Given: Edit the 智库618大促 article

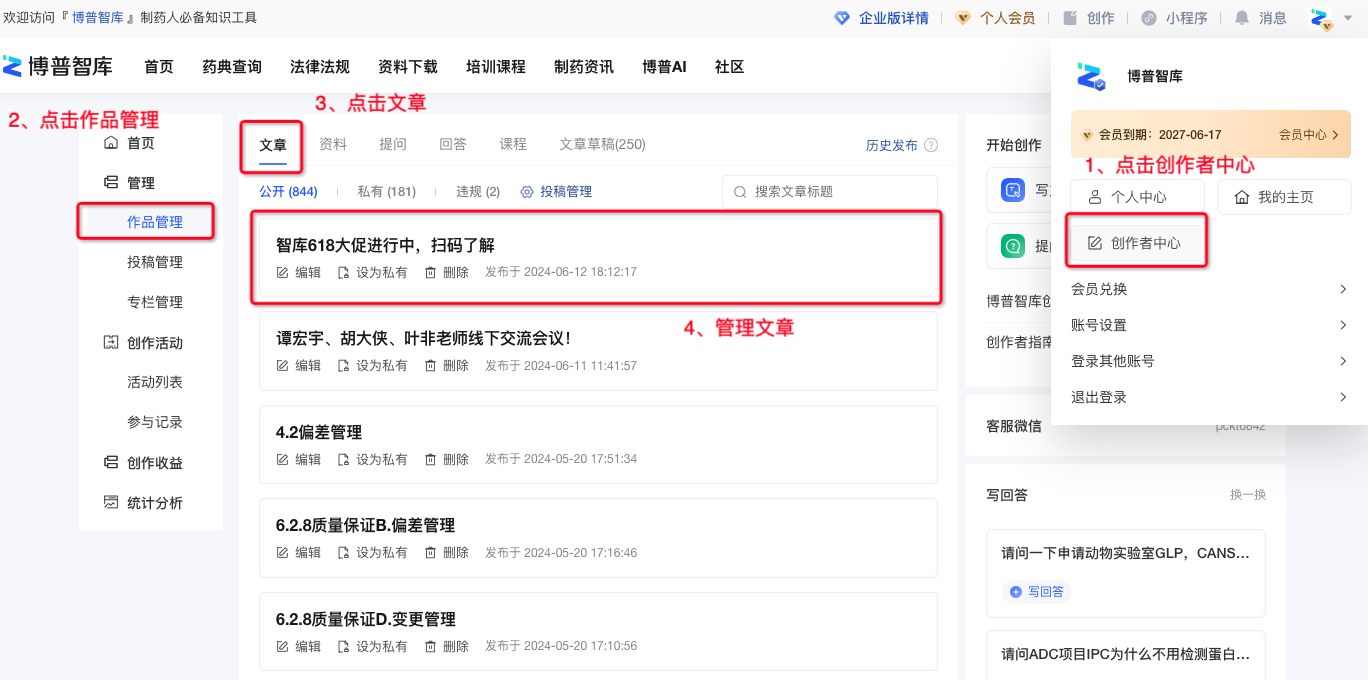Looking at the screenshot, I should coord(299,272).
